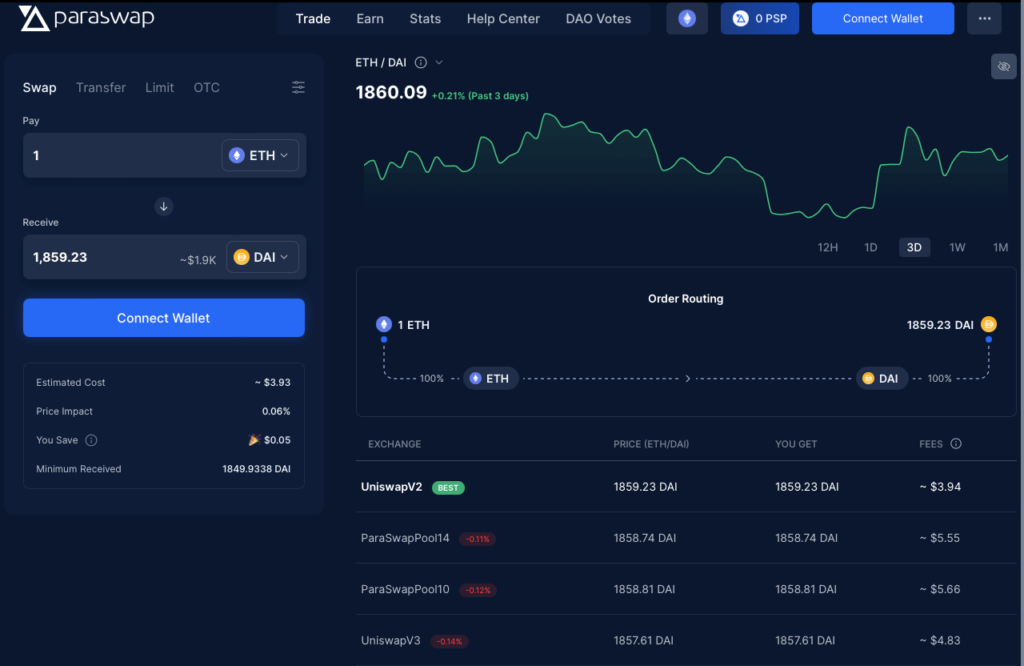1024x666 pixels.
Task: Toggle chart visibility with the eye icon
Action: (1003, 66)
